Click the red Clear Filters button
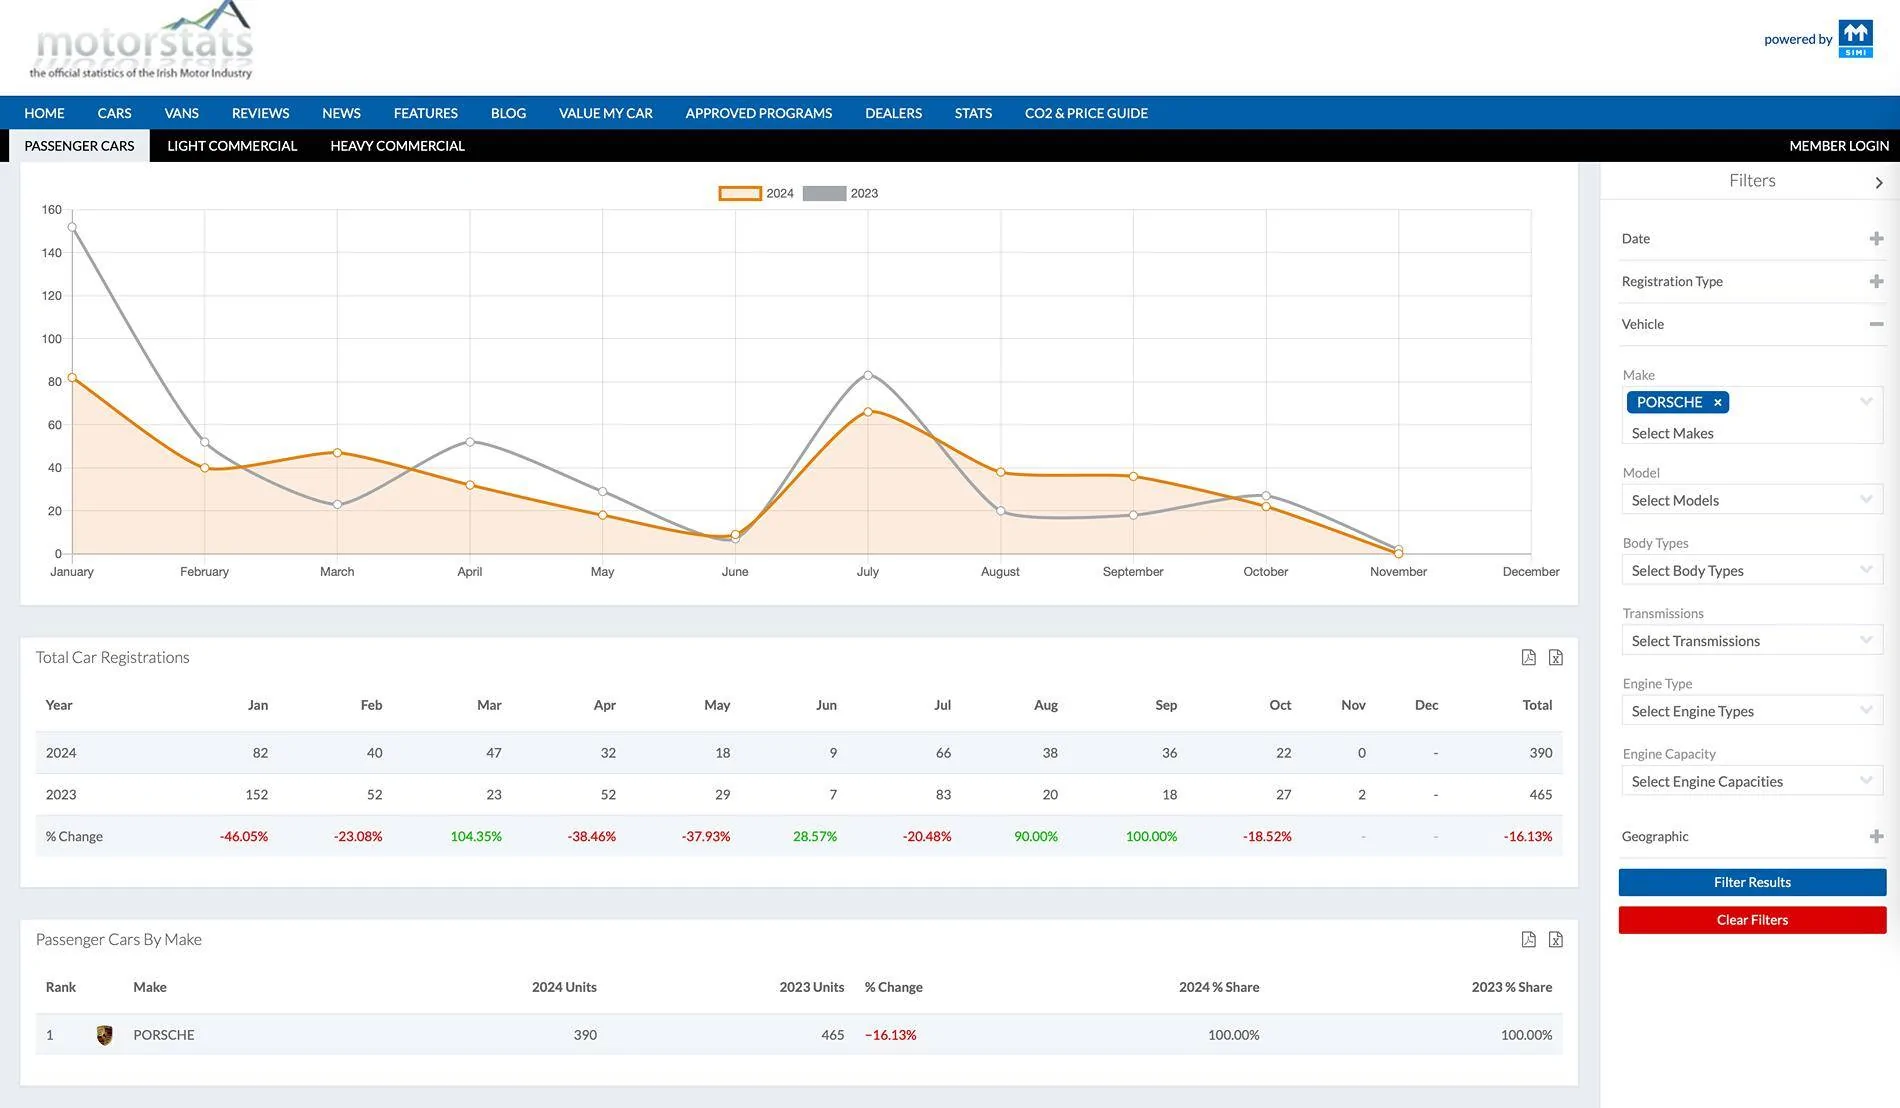1900x1108 pixels. point(1752,920)
